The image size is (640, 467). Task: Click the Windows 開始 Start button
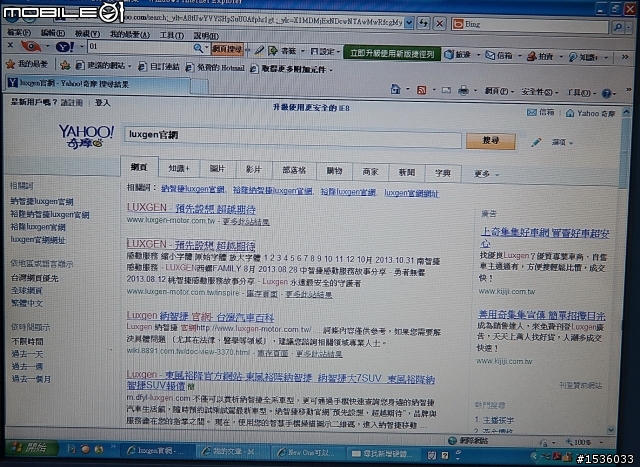[x=30, y=447]
